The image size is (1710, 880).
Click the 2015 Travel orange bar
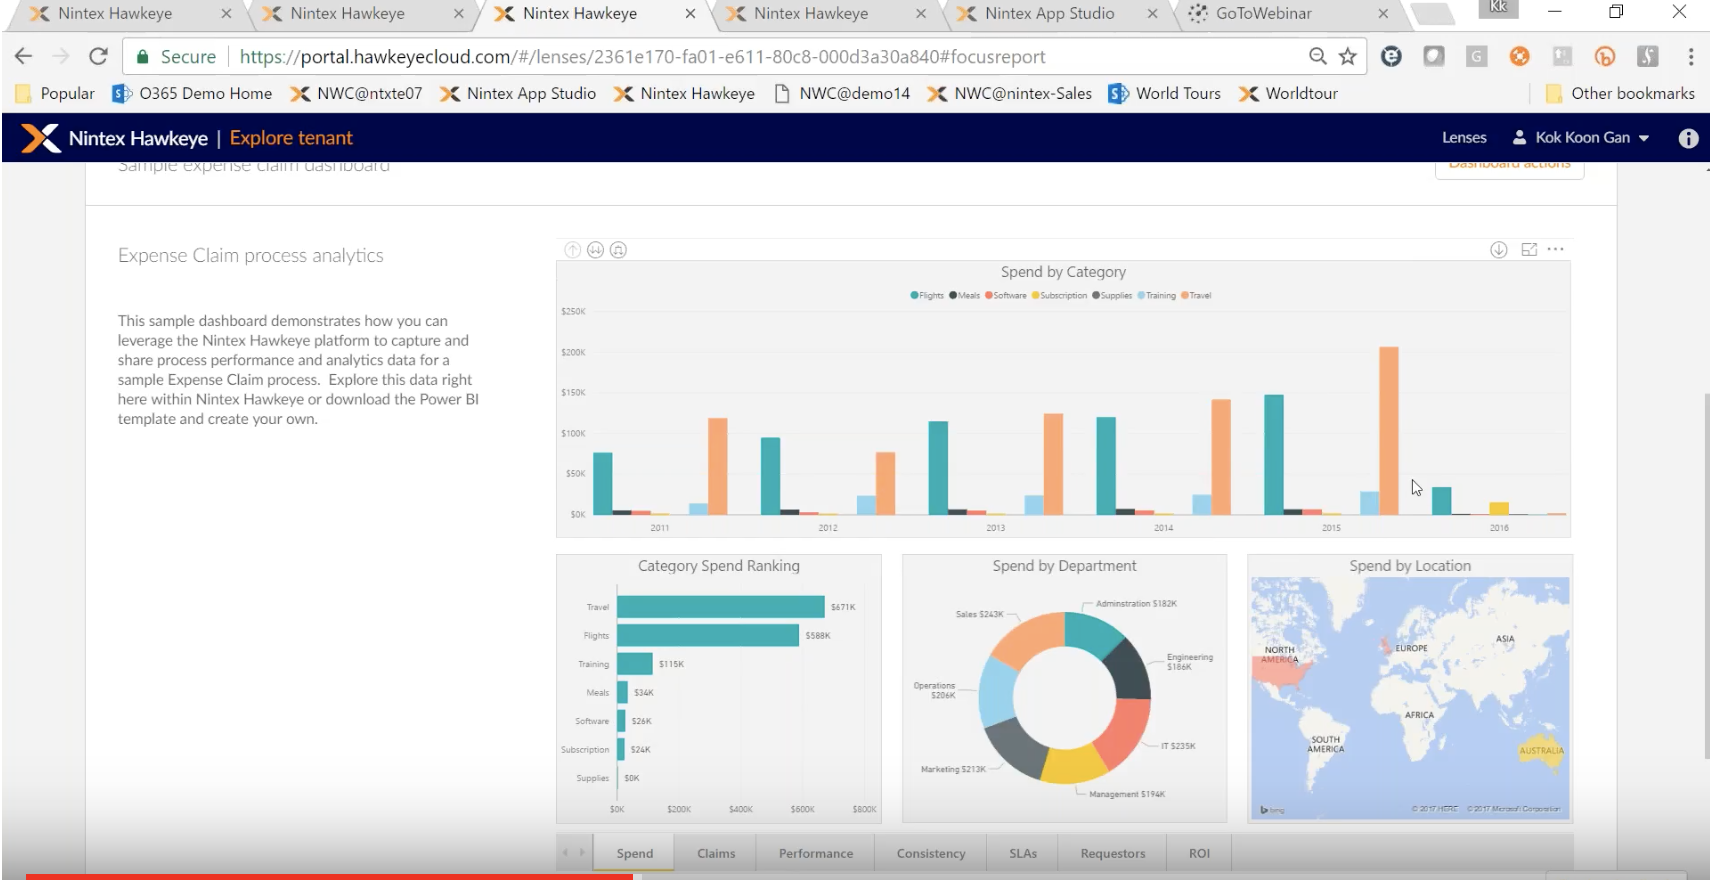1389,431
